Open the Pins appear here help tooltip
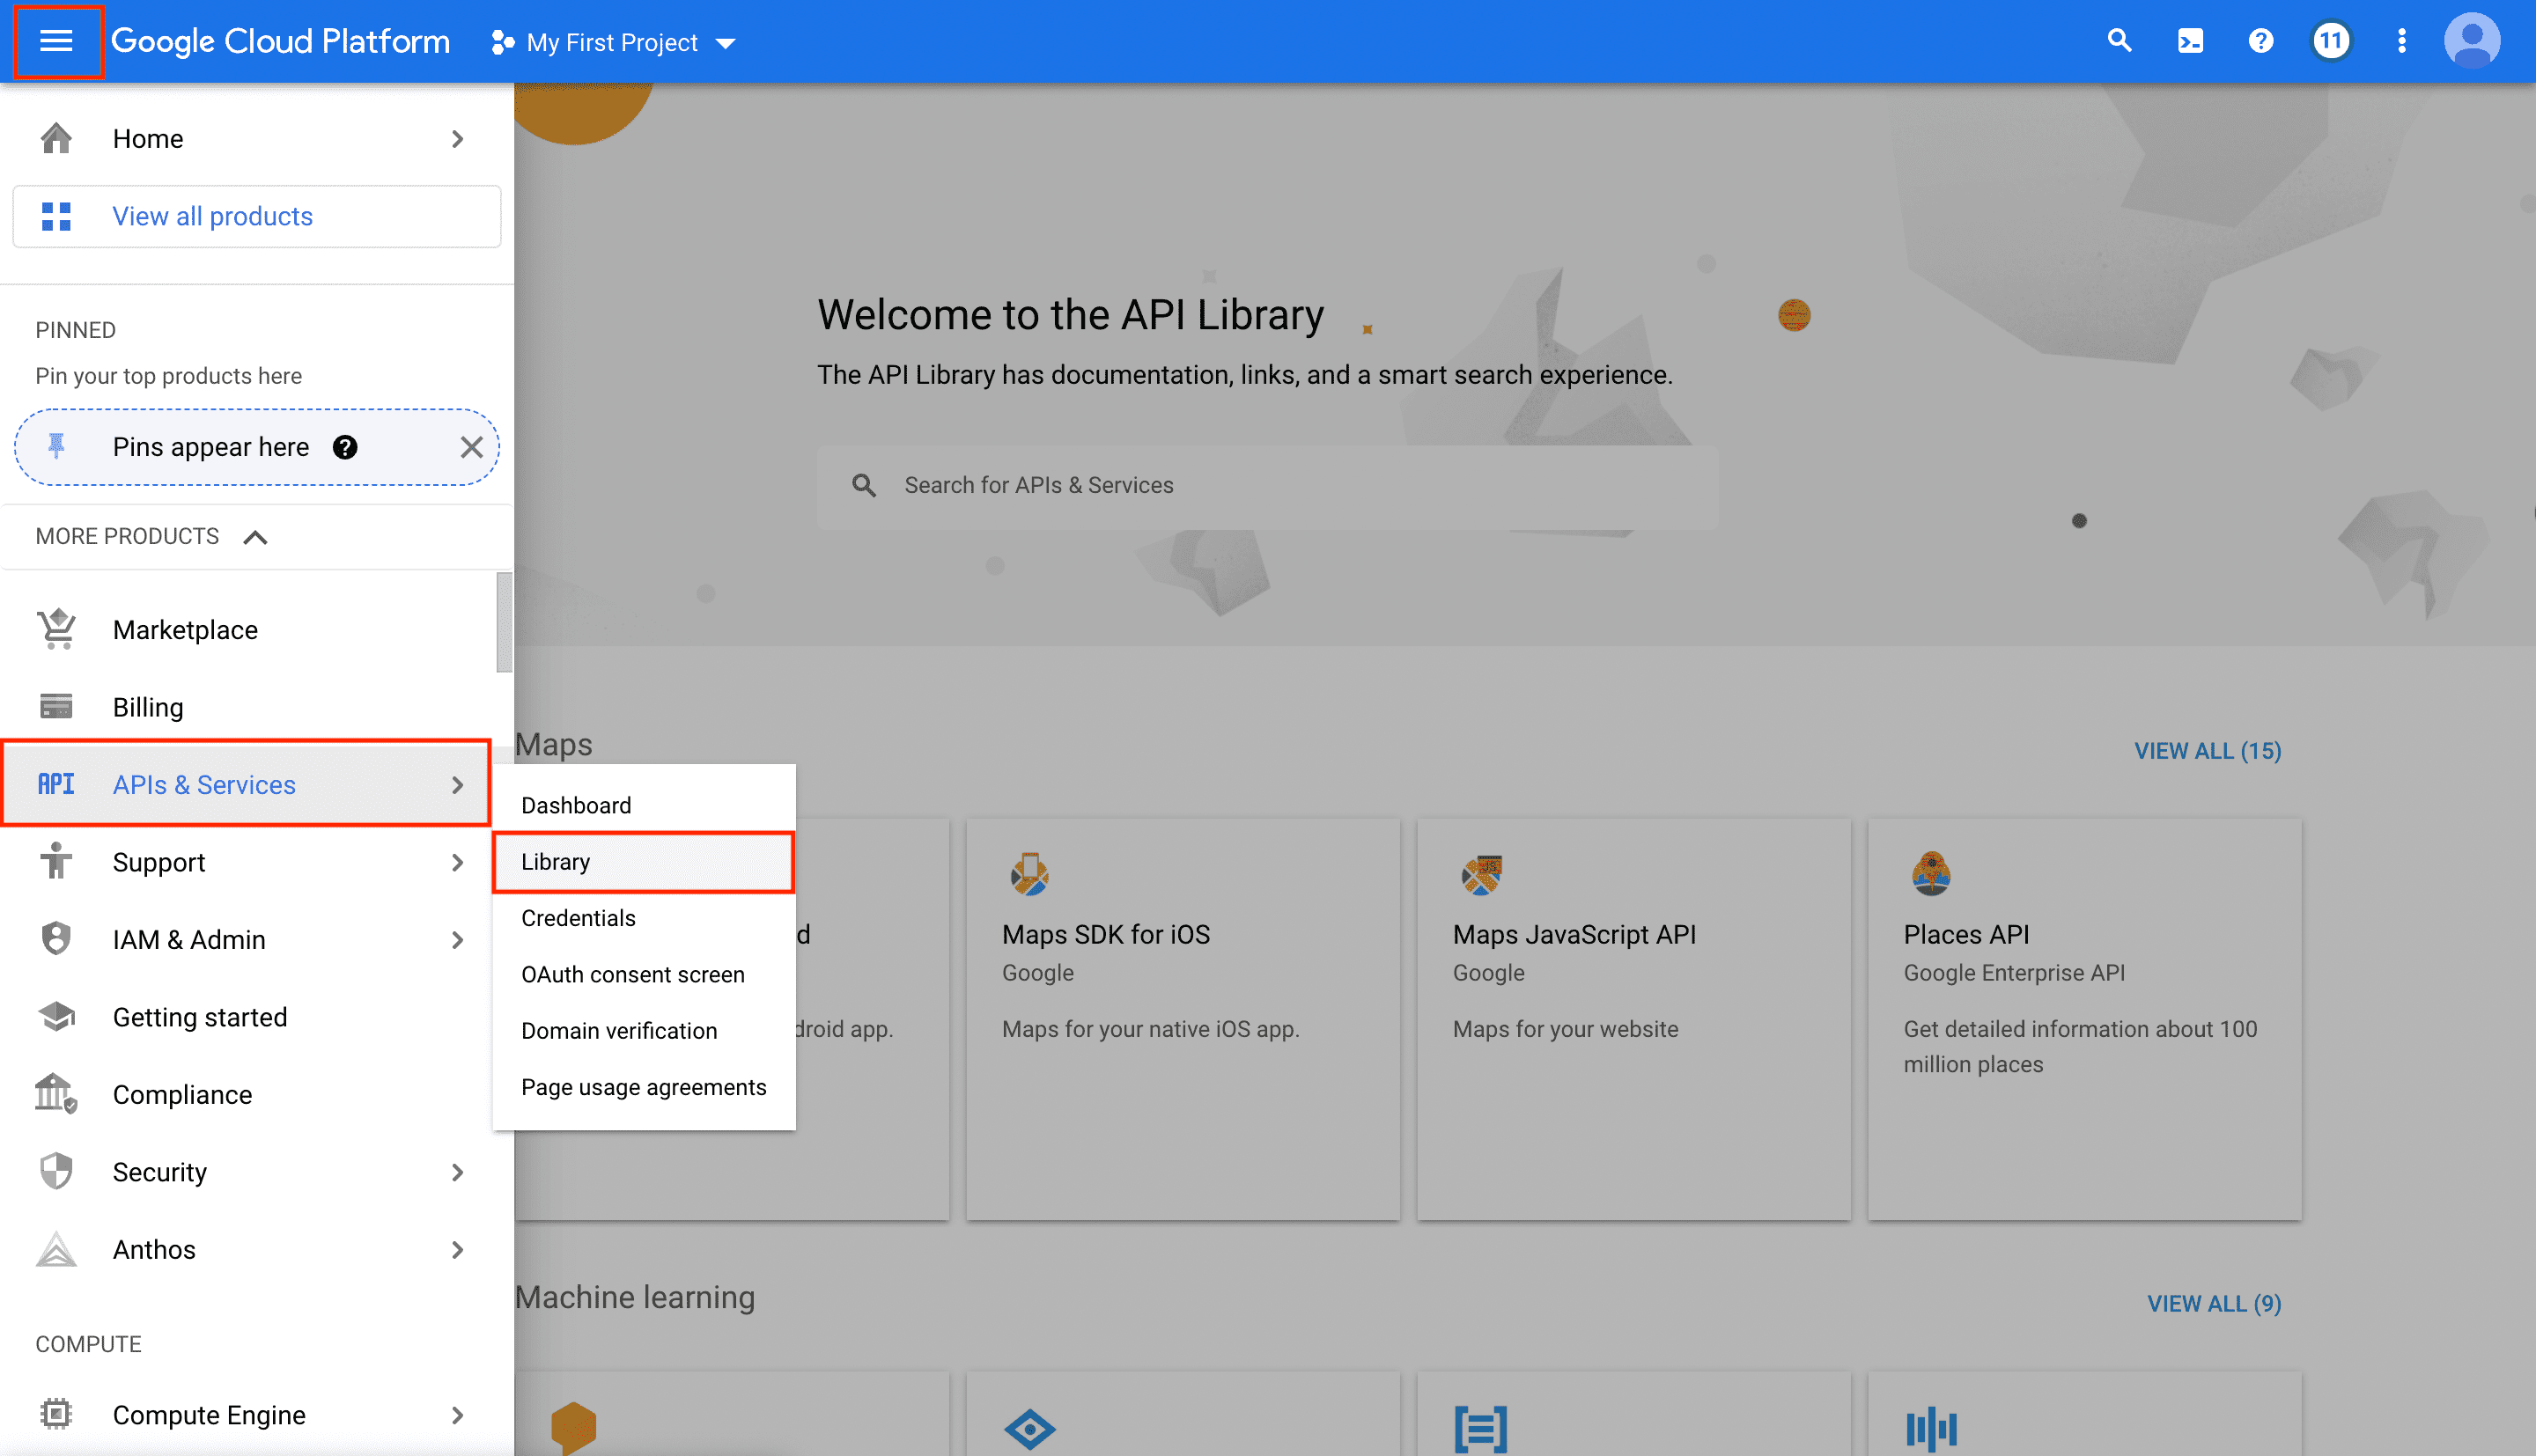Image resolution: width=2536 pixels, height=1456 pixels. [x=345, y=447]
